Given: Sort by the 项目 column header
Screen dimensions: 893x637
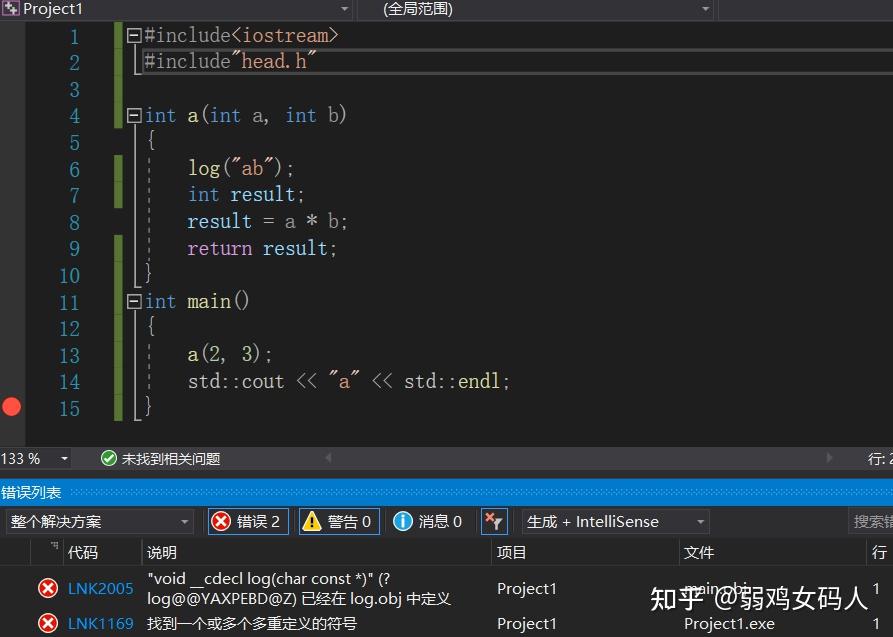Looking at the screenshot, I should click(x=511, y=553).
